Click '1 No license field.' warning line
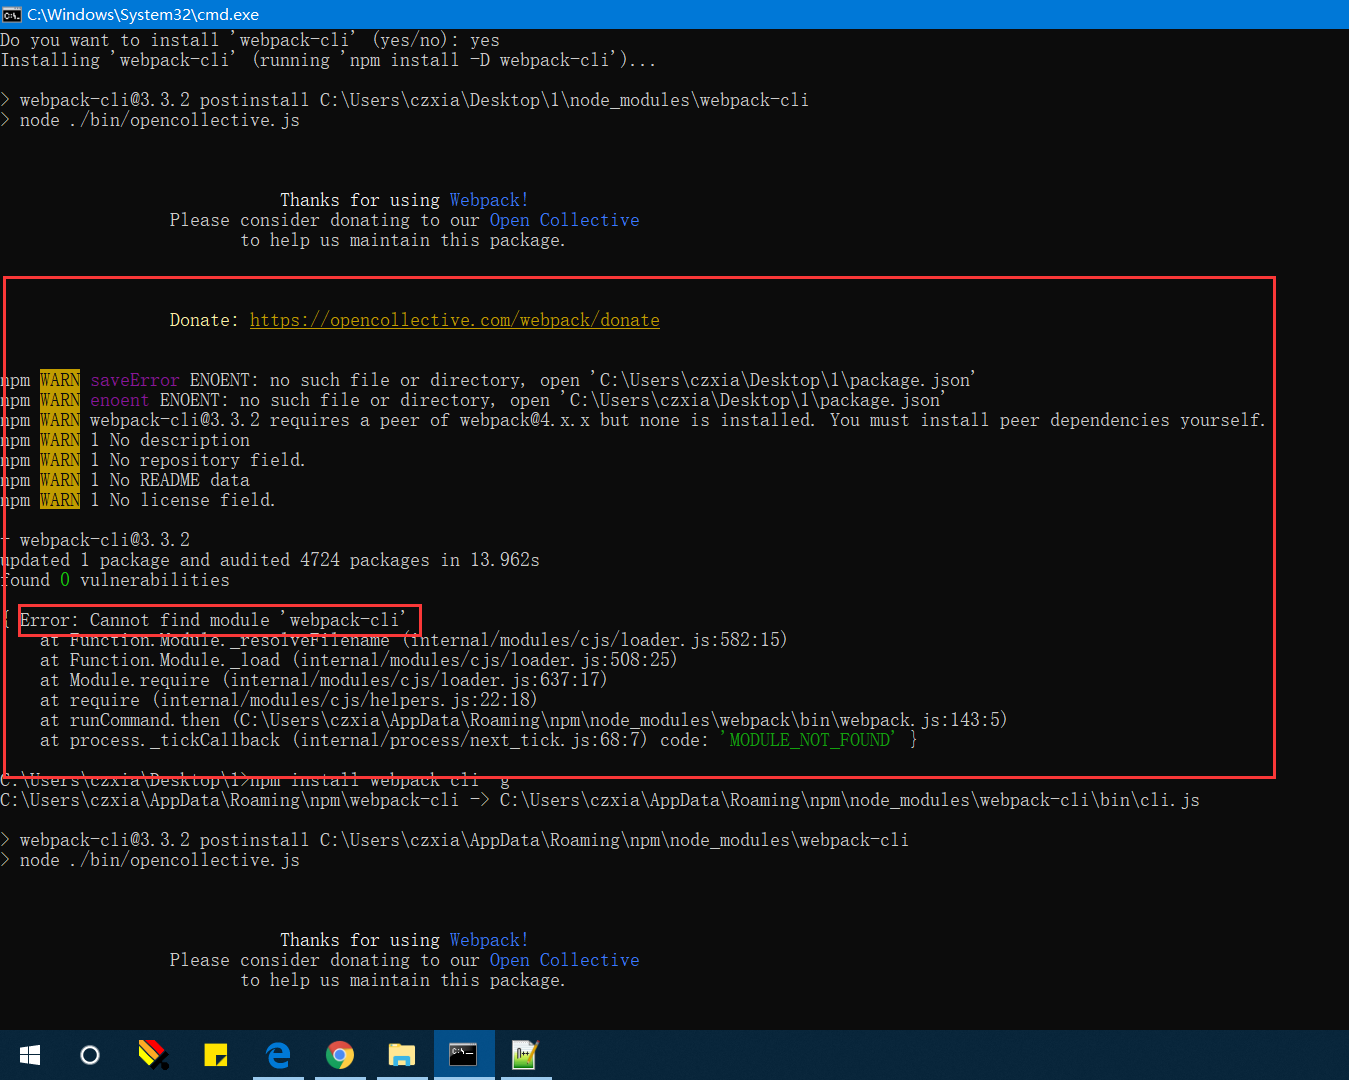 point(137,500)
